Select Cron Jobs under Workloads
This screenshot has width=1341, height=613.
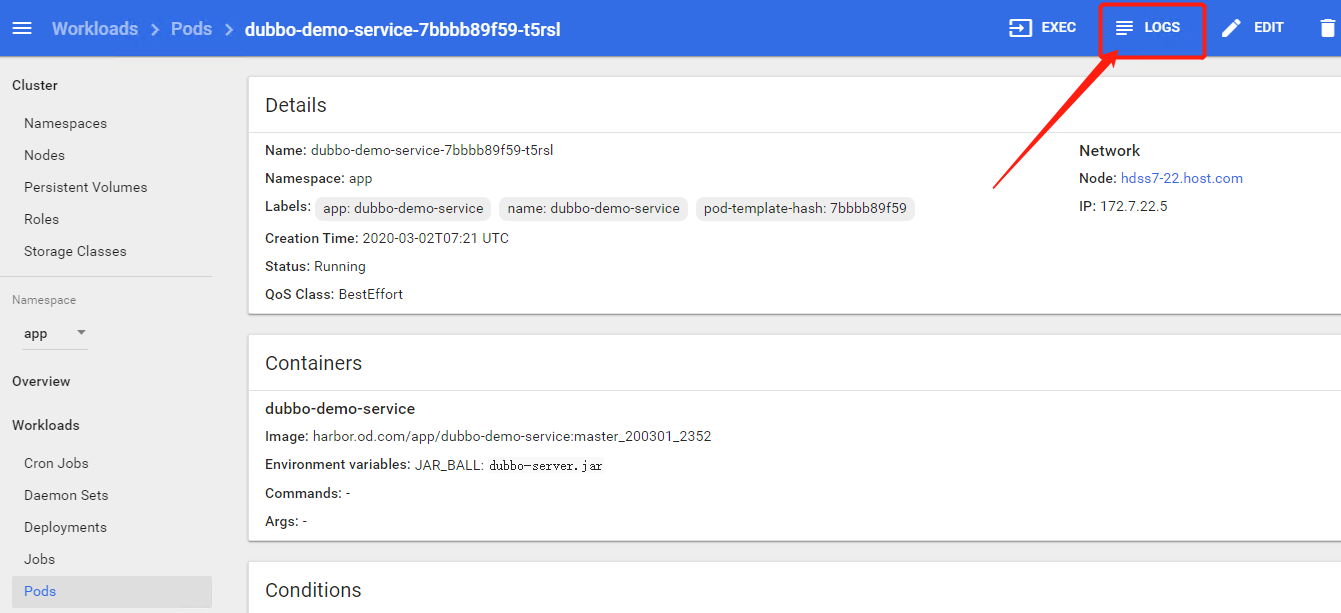click(x=56, y=463)
